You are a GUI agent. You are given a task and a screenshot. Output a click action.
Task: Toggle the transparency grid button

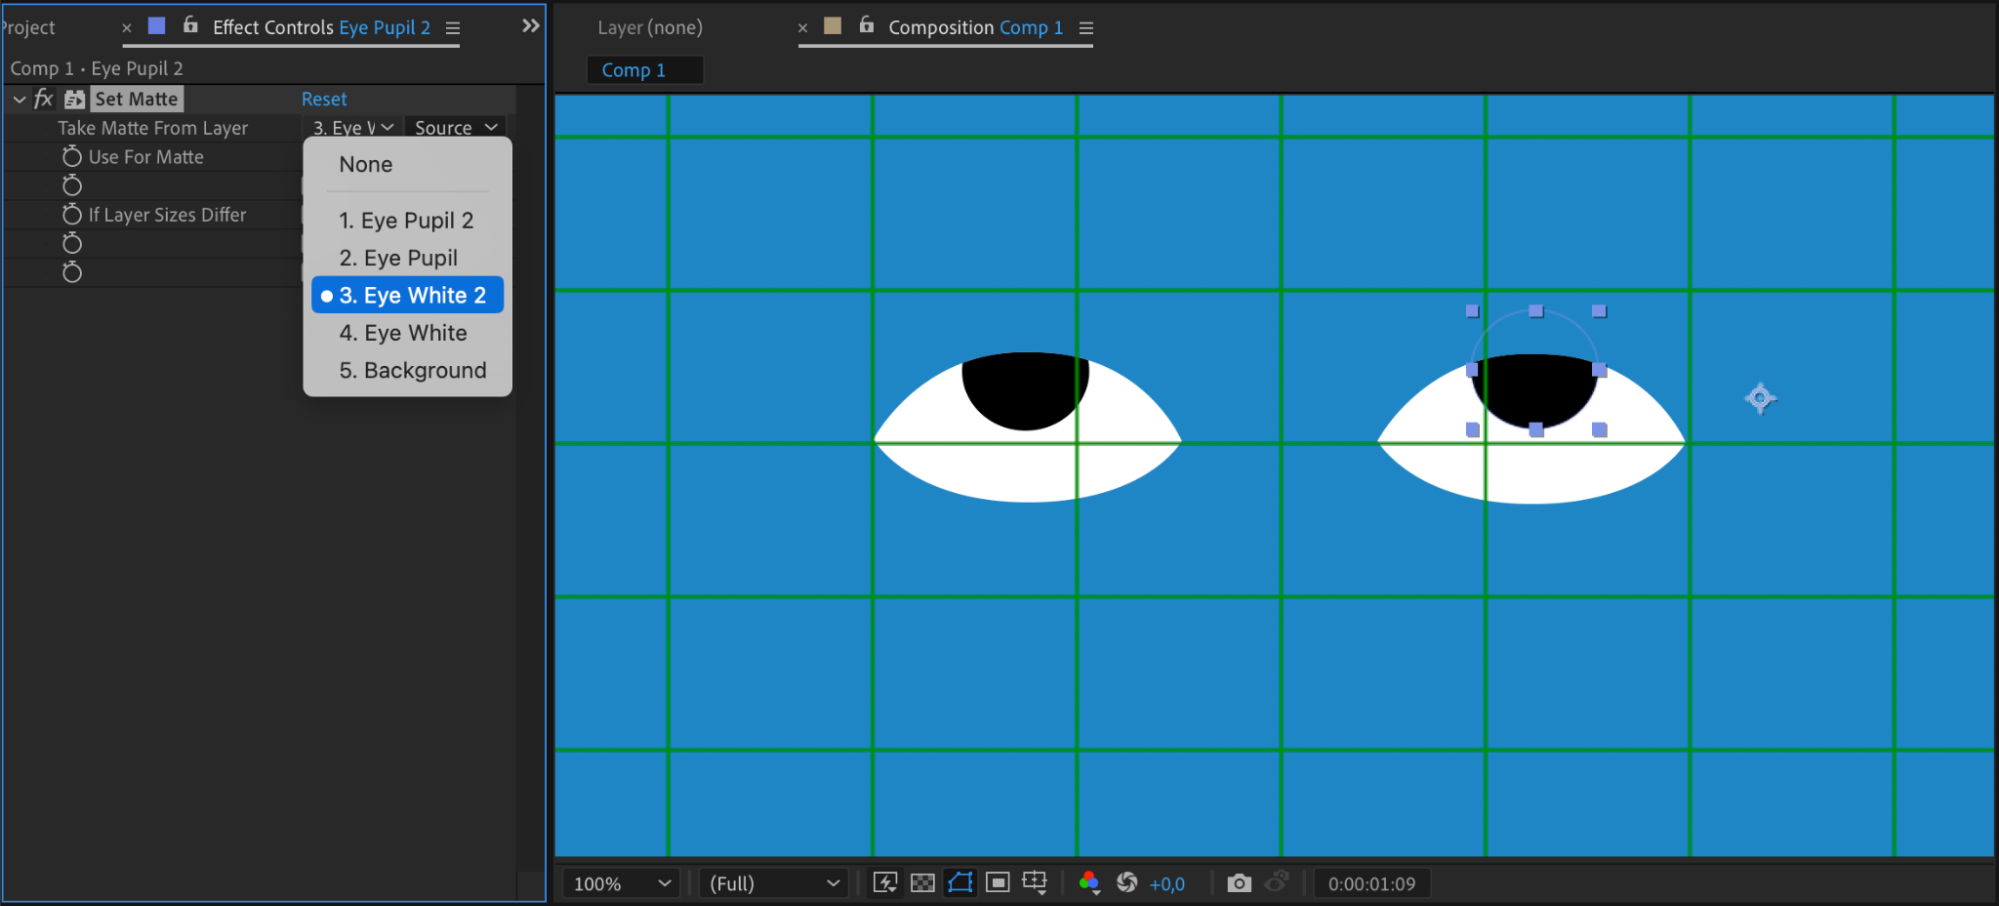[x=923, y=883]
